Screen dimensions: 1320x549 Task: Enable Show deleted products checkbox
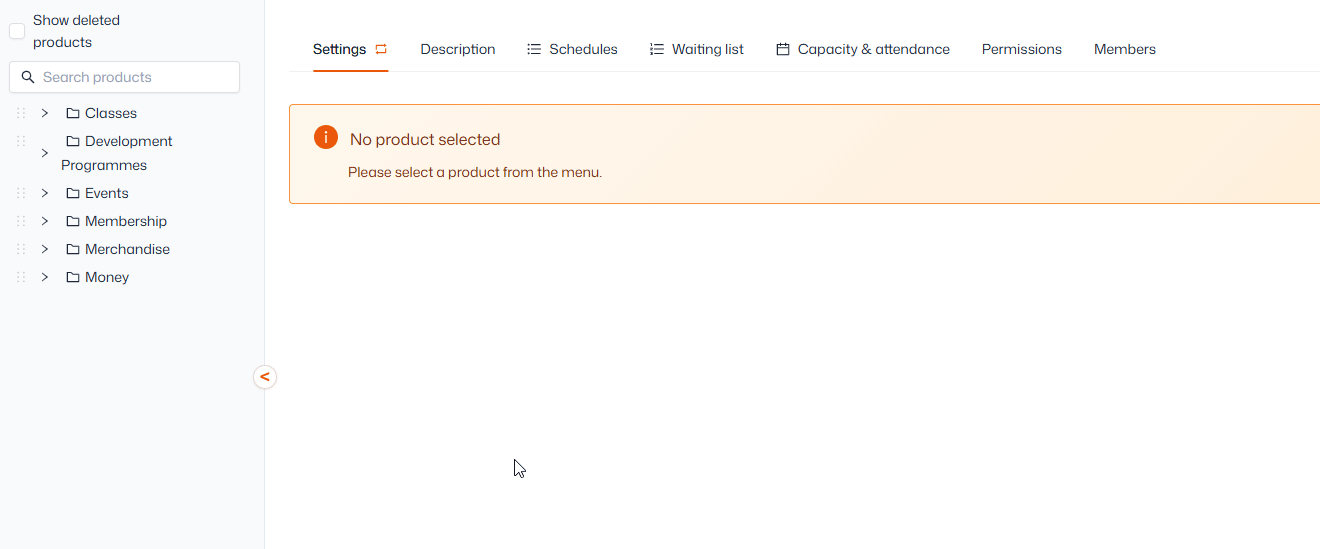pos(17,31)
